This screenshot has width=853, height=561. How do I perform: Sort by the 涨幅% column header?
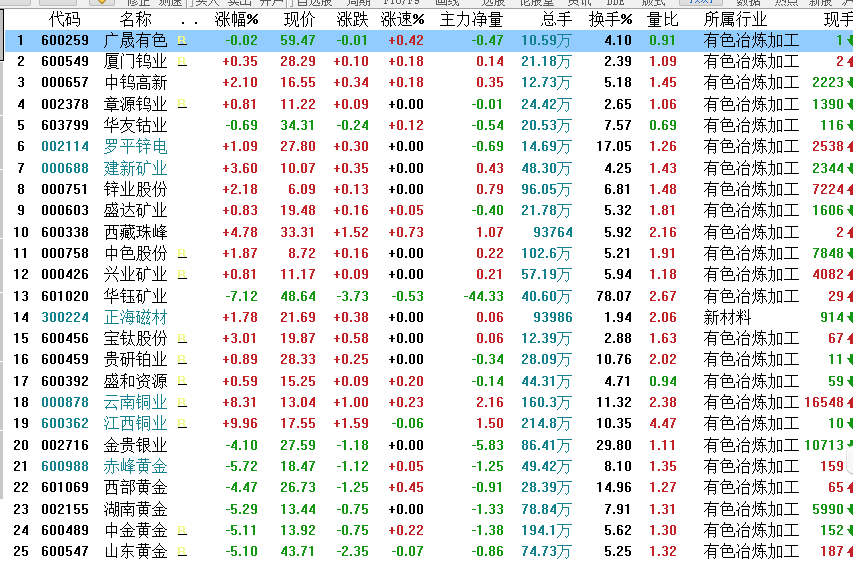click(x=237, y=20)
